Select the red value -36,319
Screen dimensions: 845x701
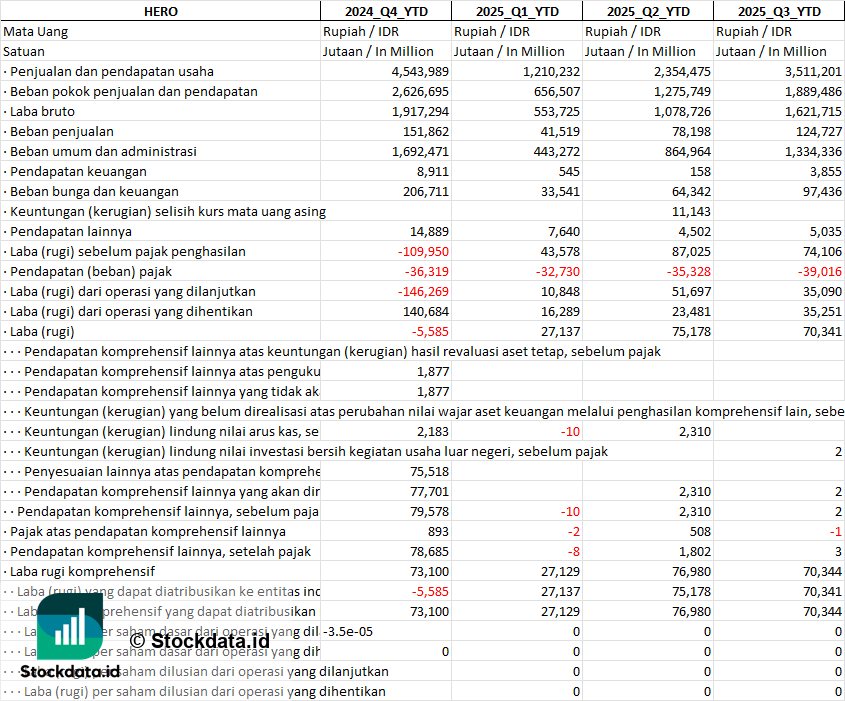coord(427,271)
